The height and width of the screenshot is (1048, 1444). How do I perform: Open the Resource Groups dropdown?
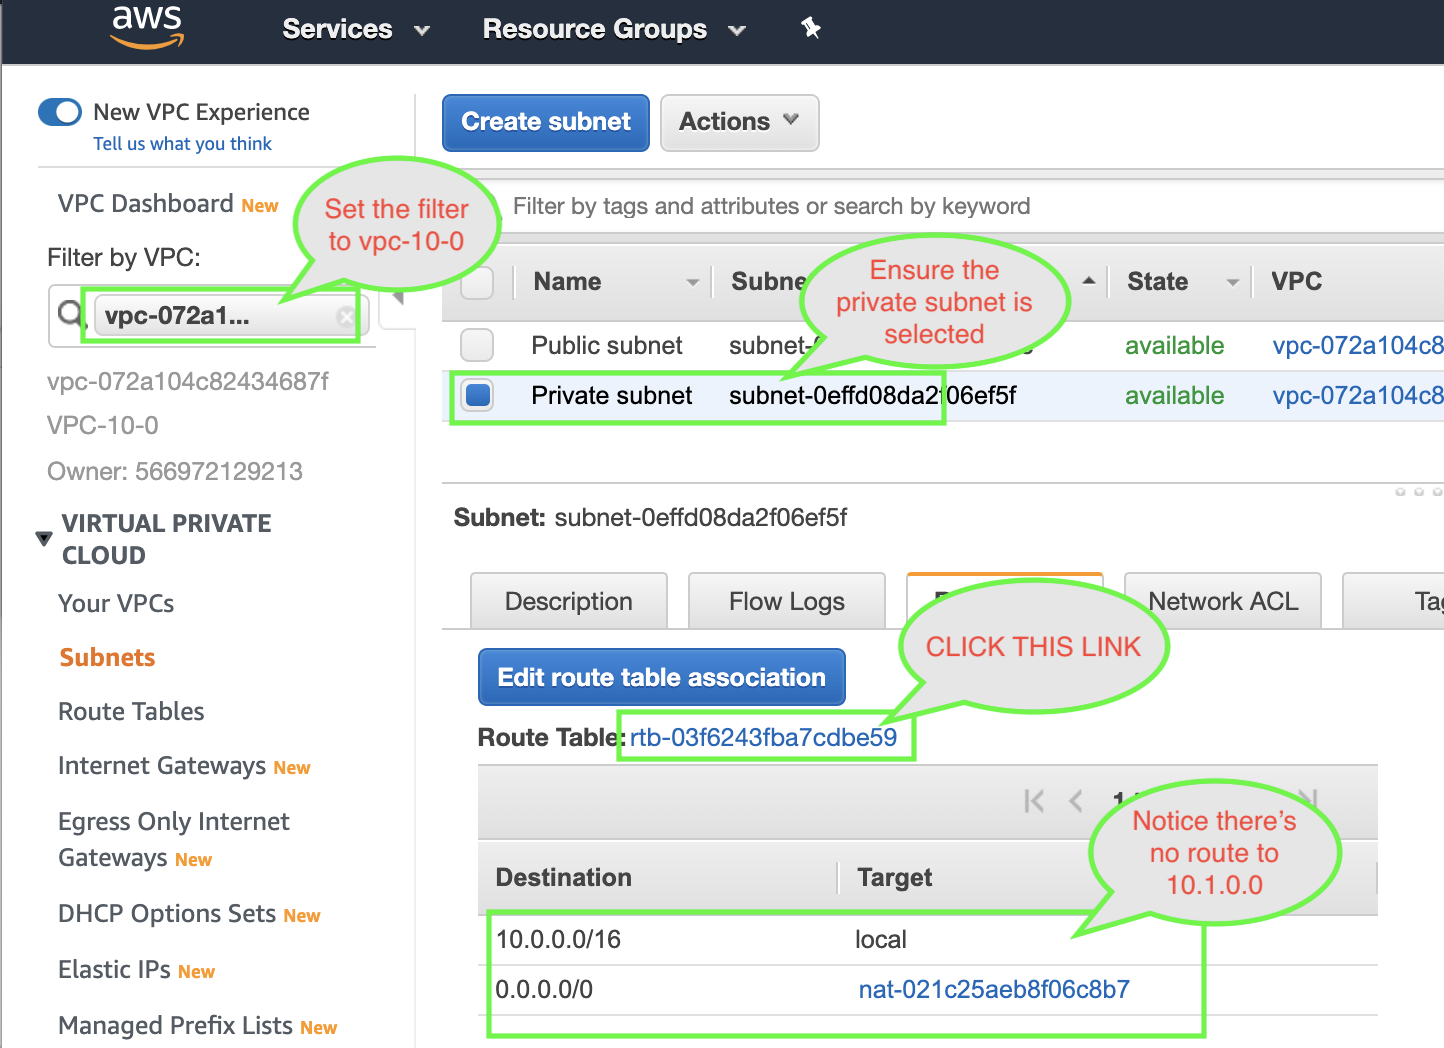pyautogui.click(x=614, y=29)
